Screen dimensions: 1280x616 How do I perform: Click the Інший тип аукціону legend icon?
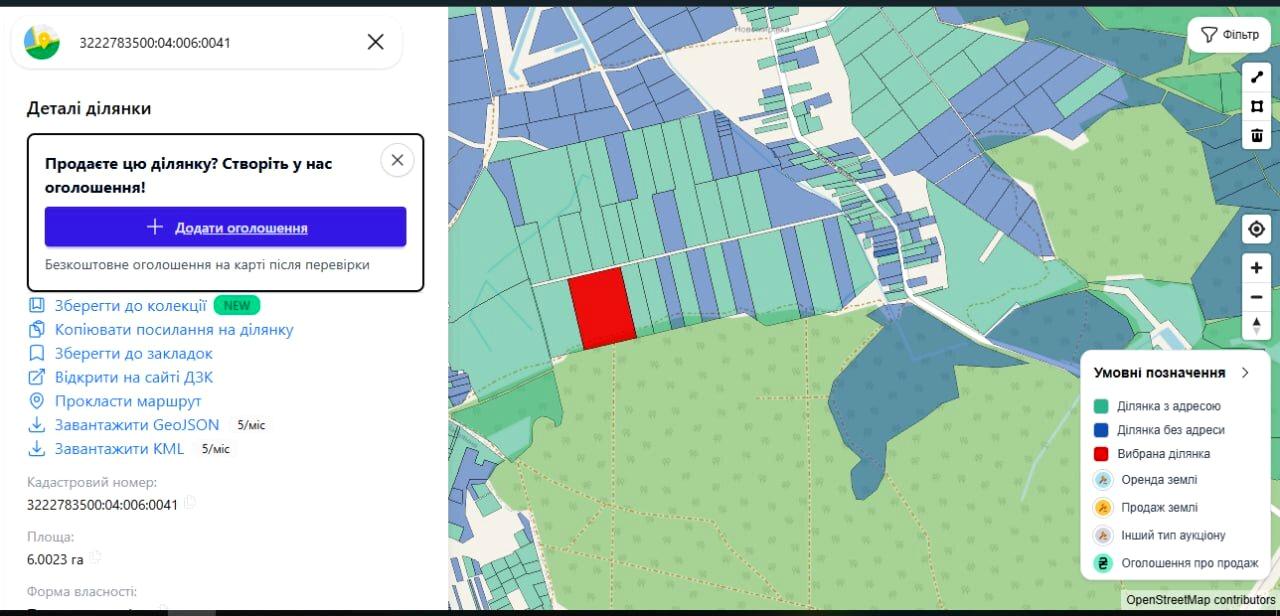pos(1103,535)
